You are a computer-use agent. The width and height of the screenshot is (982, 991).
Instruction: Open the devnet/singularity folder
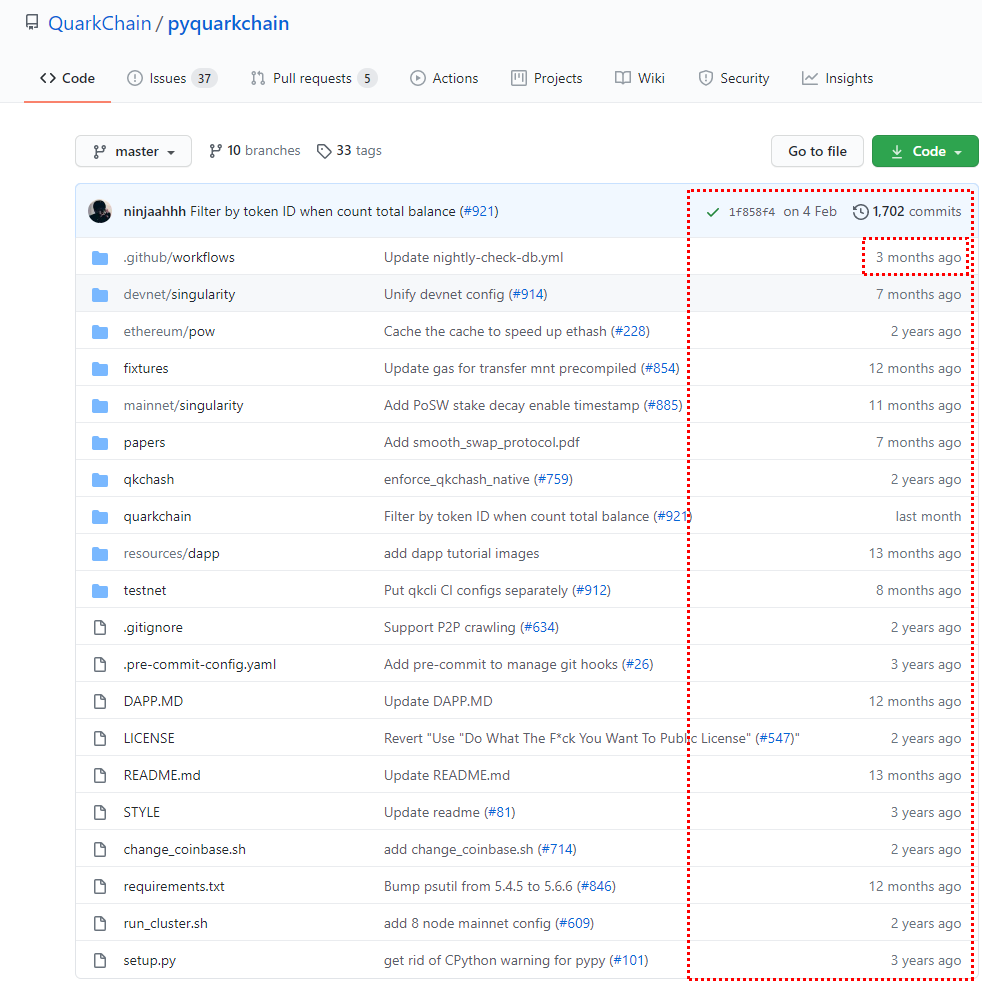click(x=179, y=295)
